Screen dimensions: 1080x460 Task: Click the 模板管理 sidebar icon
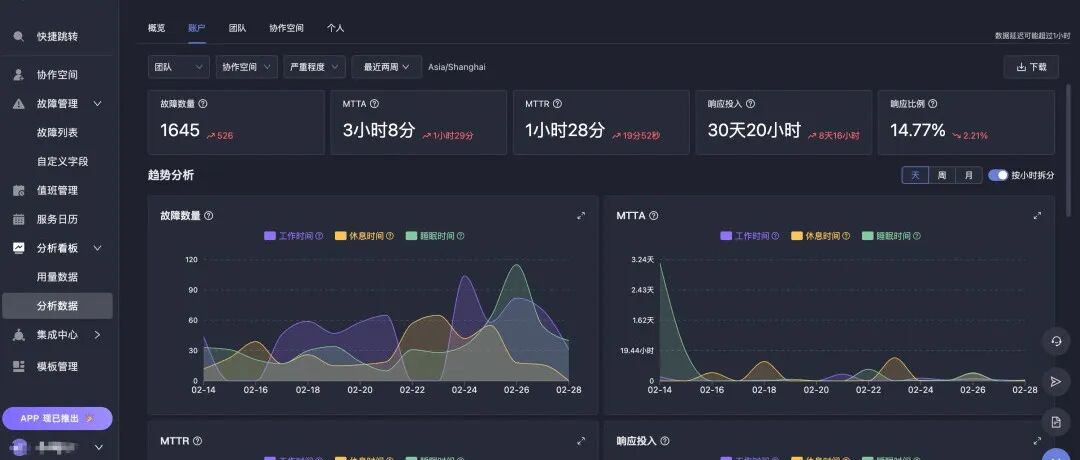pos(19,366)
